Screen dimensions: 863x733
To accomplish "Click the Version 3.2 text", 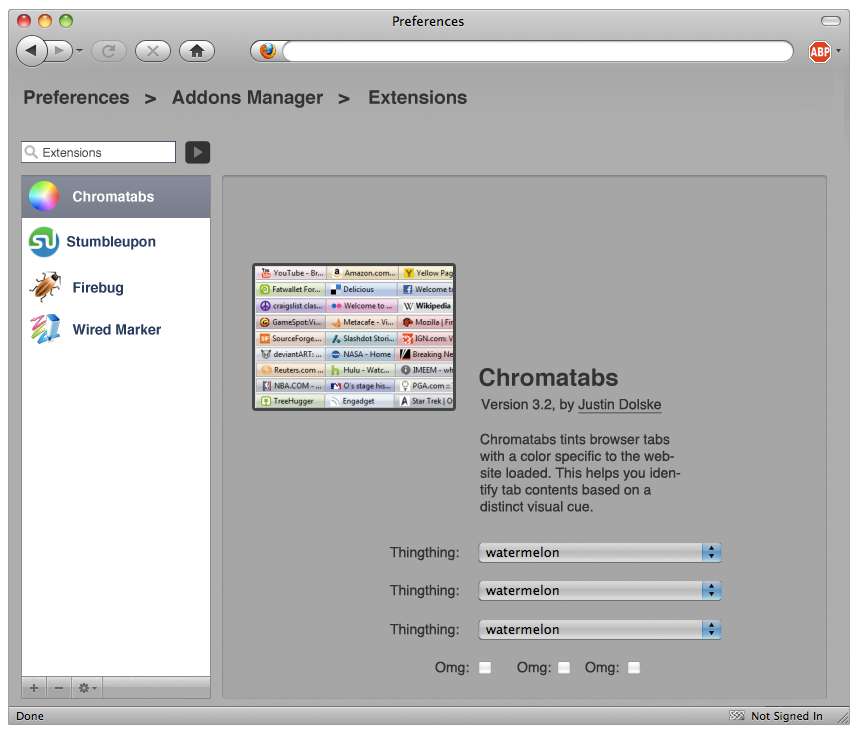I will pos(517,404).
